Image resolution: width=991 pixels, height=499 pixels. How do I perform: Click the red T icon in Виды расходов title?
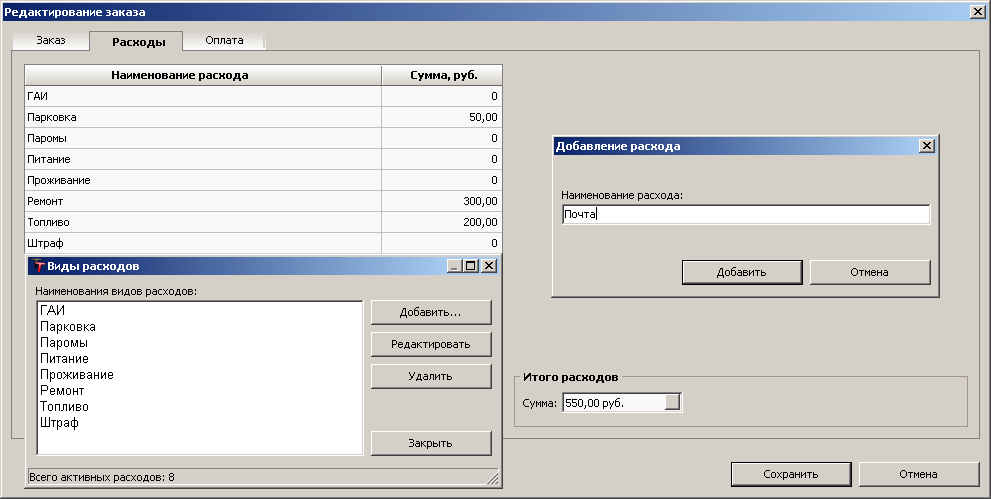tap(39, 266)
